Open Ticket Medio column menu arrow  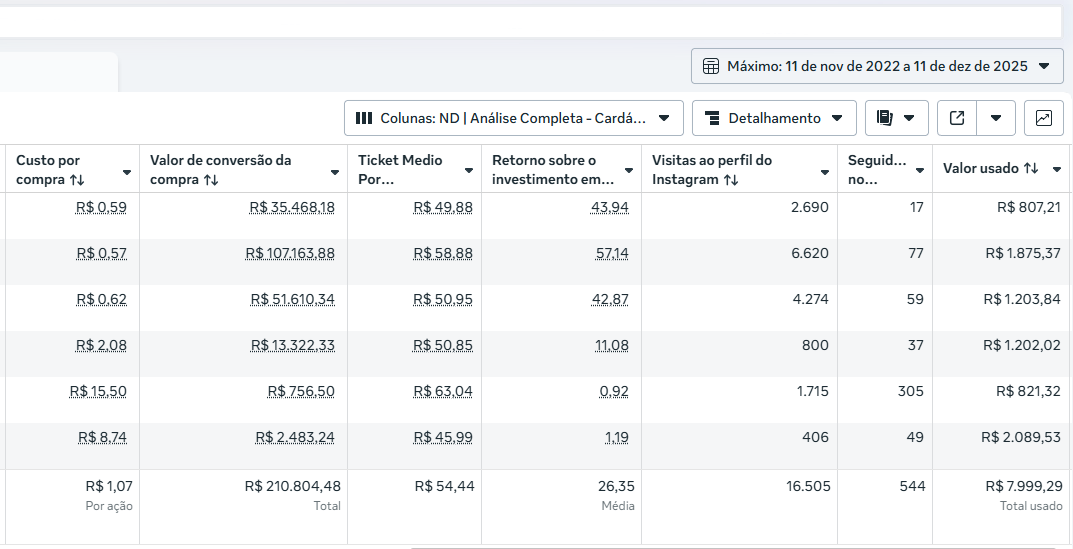(x=469, y=172)
